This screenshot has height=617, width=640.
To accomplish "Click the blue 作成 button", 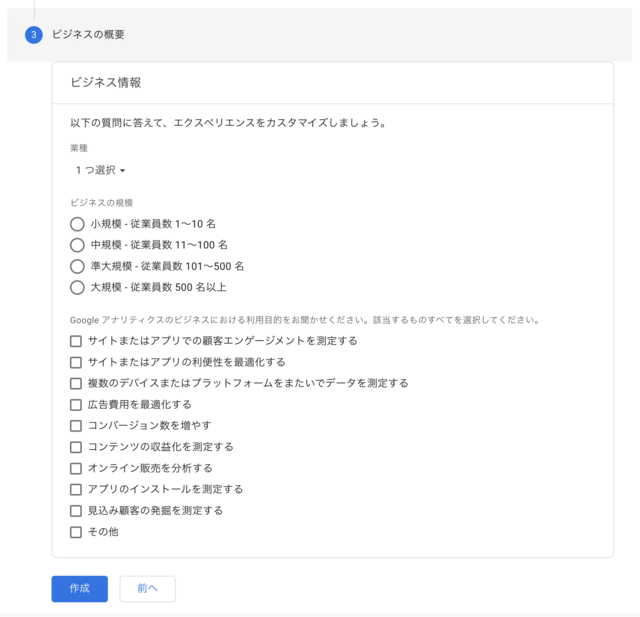I will pos(80,588).
